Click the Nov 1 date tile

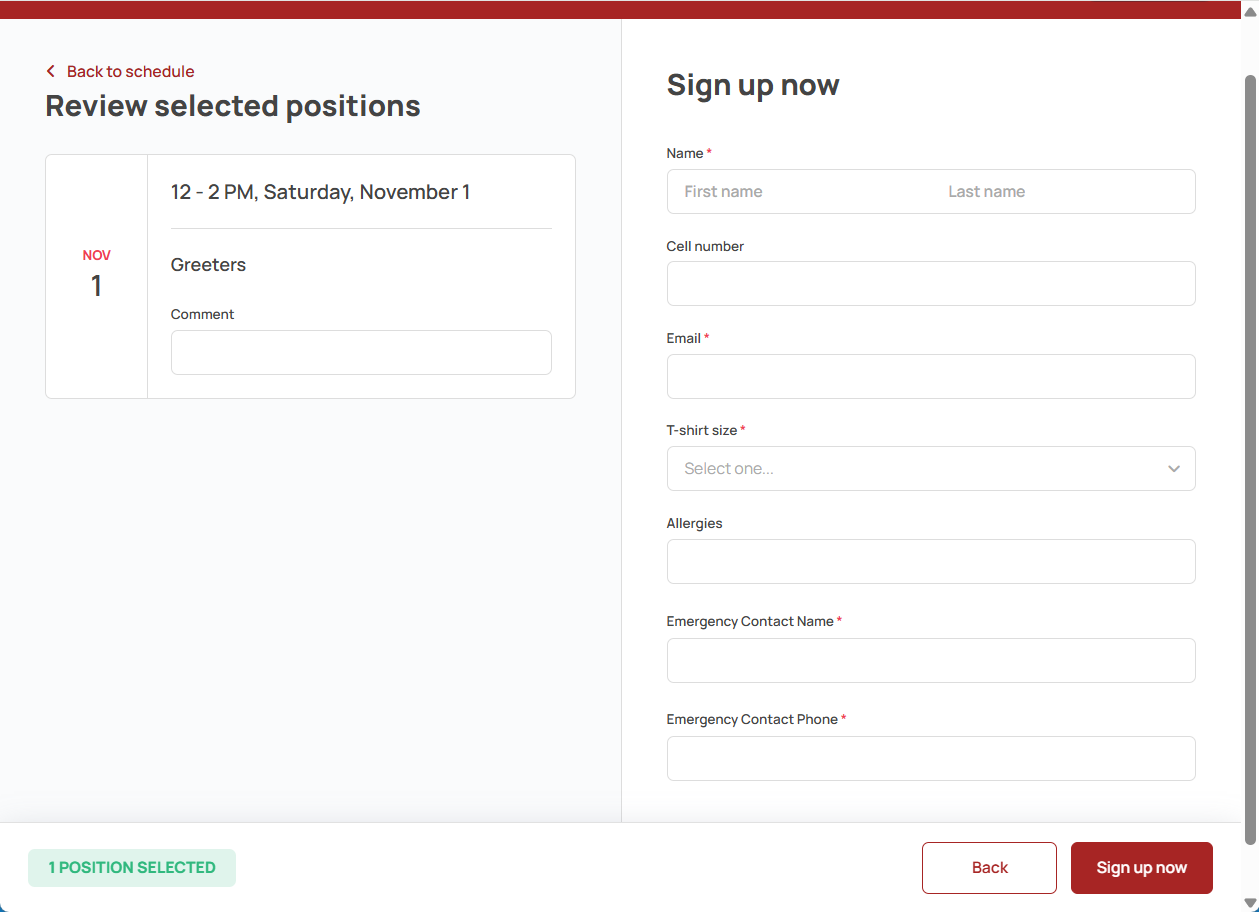(97, 276)
